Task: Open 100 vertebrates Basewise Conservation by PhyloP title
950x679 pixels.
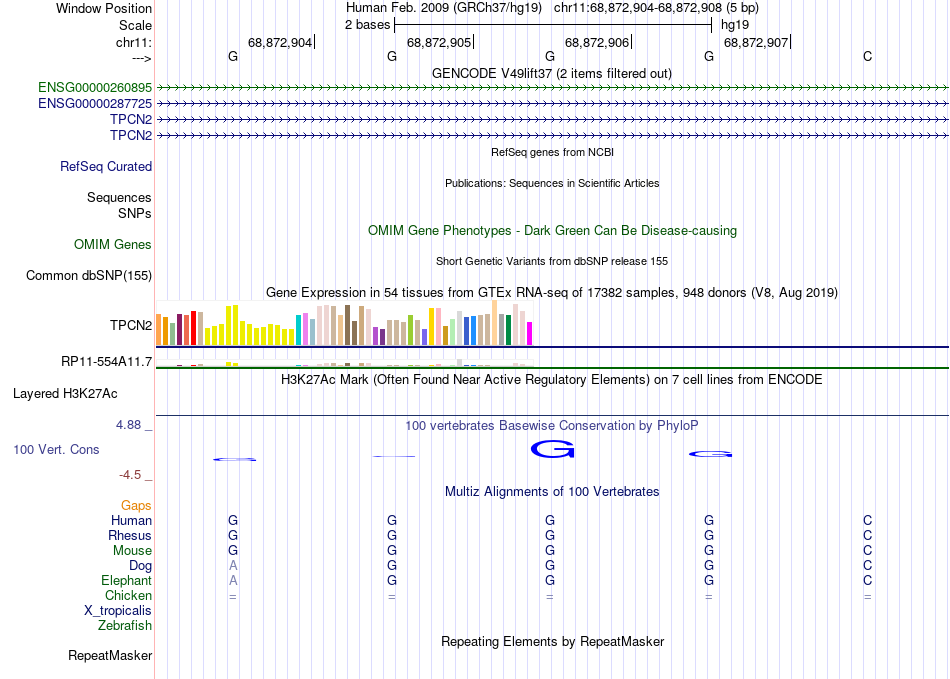Action: (x=552, y=426)
